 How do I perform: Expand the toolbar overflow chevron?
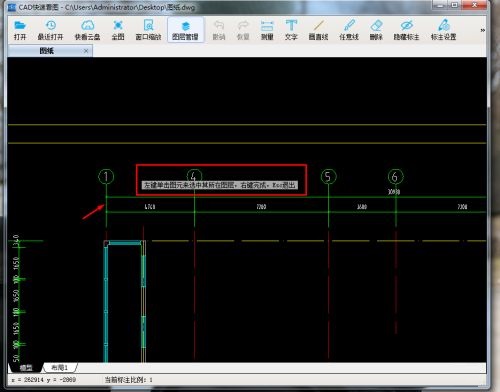tap(482, 30)
